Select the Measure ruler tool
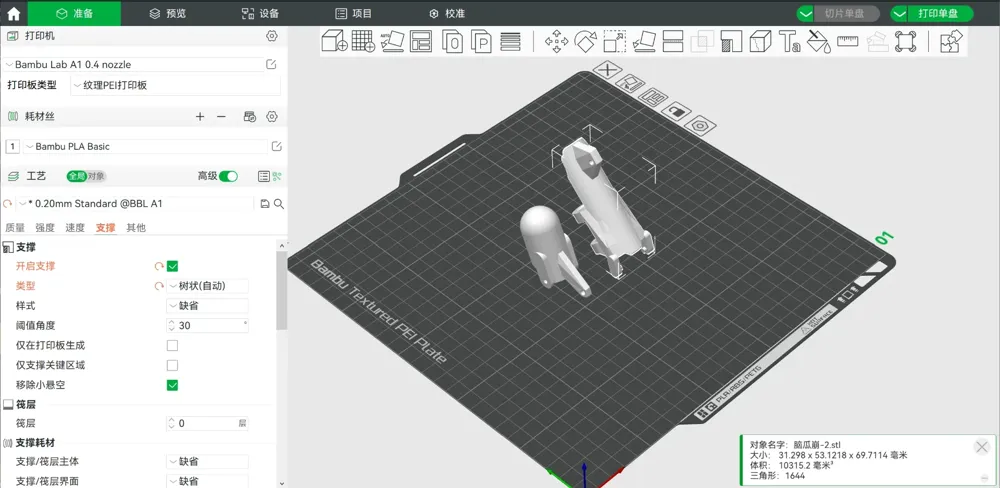This screenshot has height=488, width=1000. click(848, 41)
